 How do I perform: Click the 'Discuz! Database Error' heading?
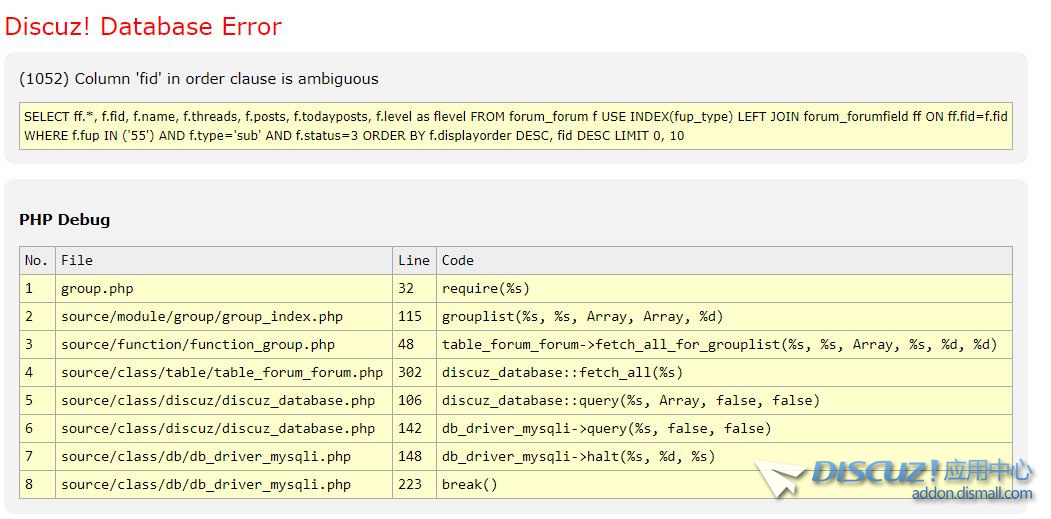click(x=143, y=27)
